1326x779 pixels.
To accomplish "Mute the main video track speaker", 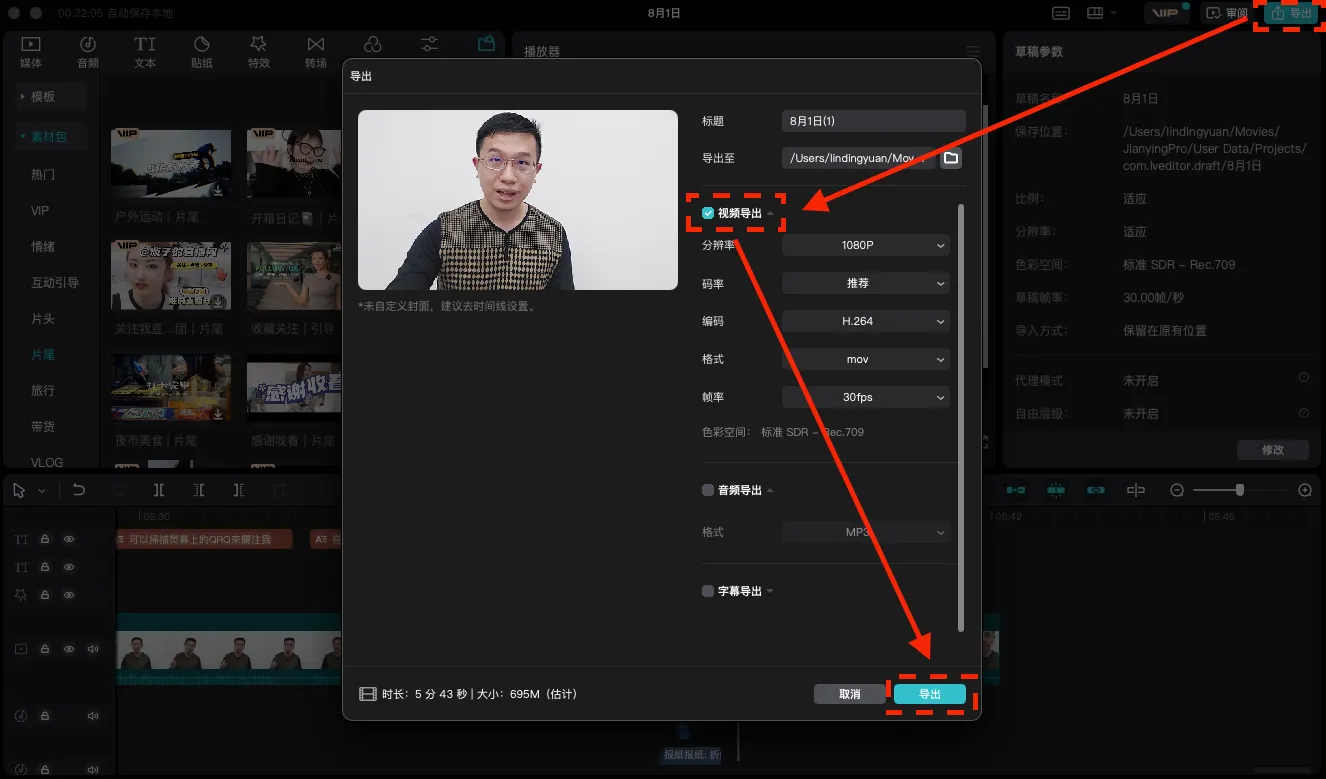I will pos(93,649).
